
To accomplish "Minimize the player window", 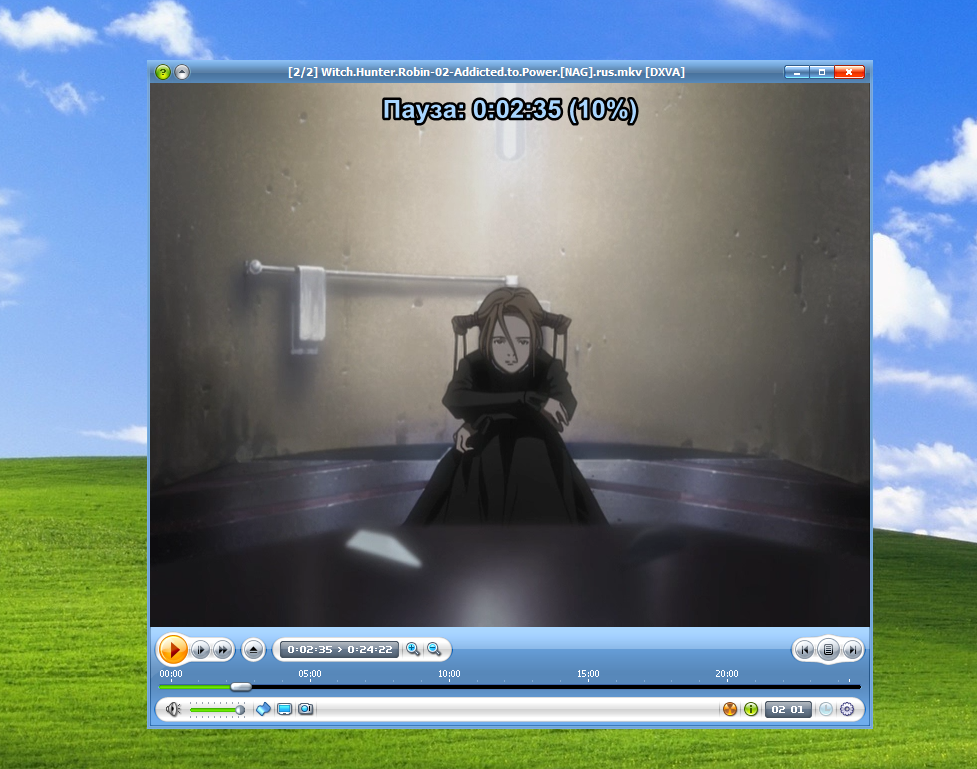I will point(797,72).
